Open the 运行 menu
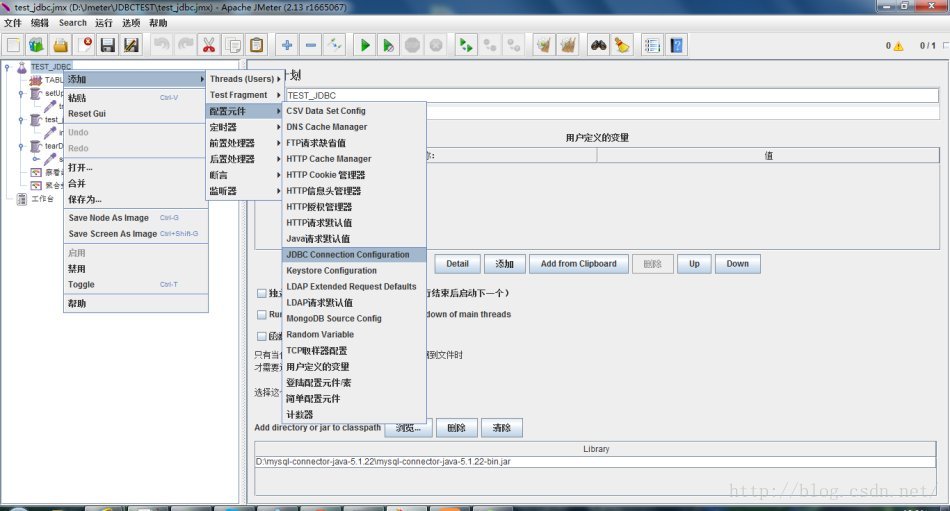 [x=104, y=23]
